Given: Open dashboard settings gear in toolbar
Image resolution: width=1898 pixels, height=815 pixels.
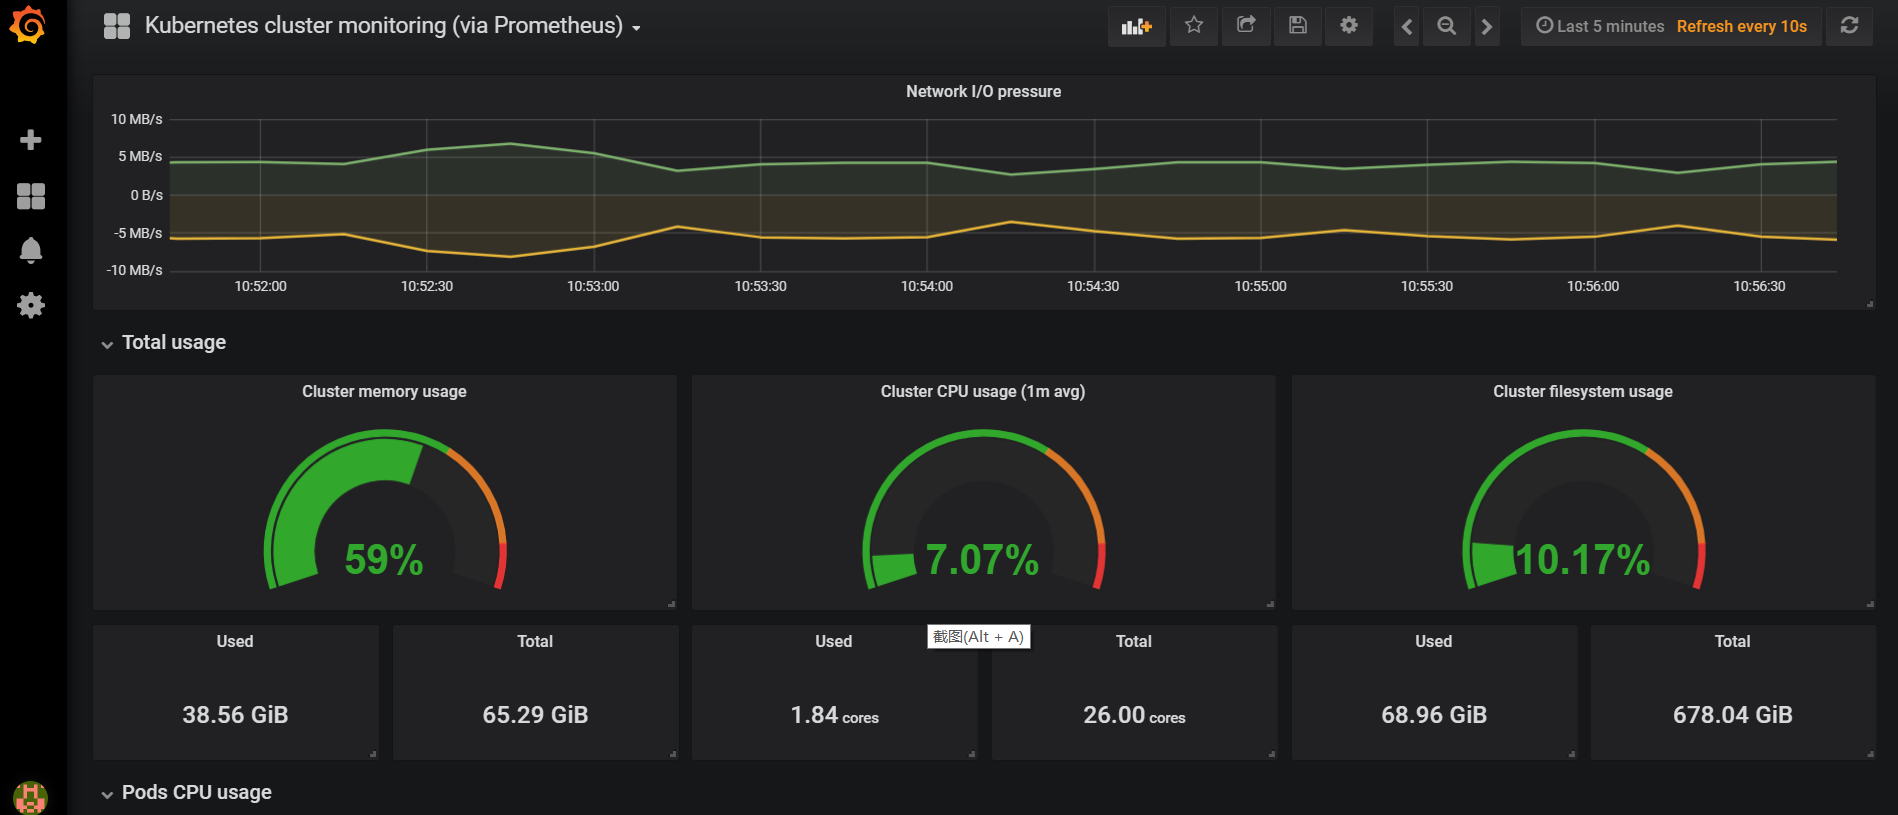Looking at the screenshot, I should [x=1349, y=26].
